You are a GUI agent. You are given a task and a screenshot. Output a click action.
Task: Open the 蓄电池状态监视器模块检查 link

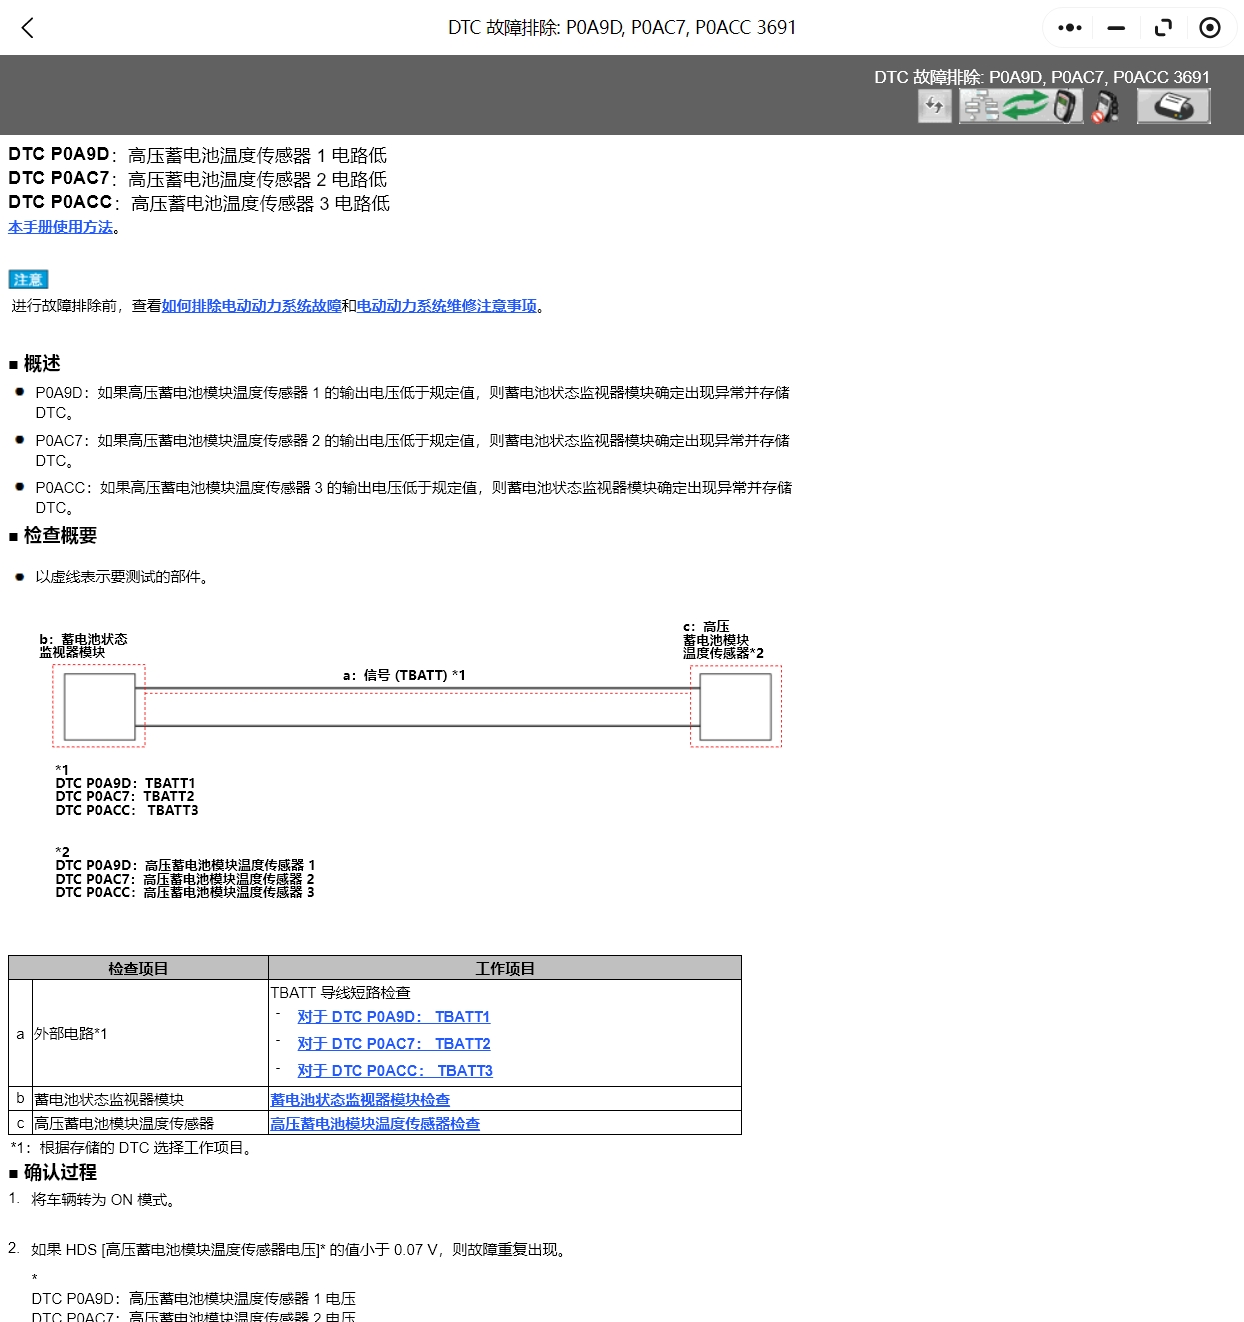[x=359, y=1098]
